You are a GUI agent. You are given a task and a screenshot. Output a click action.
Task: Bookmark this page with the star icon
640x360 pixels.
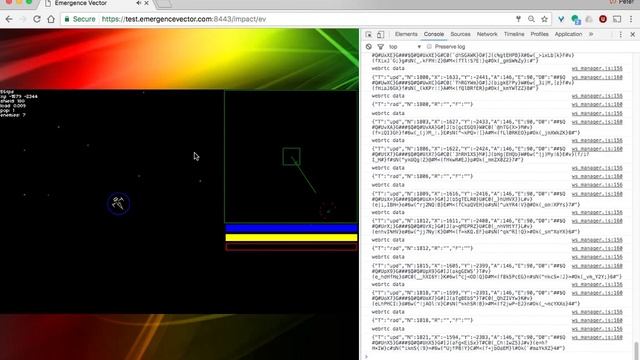[544, 19]
